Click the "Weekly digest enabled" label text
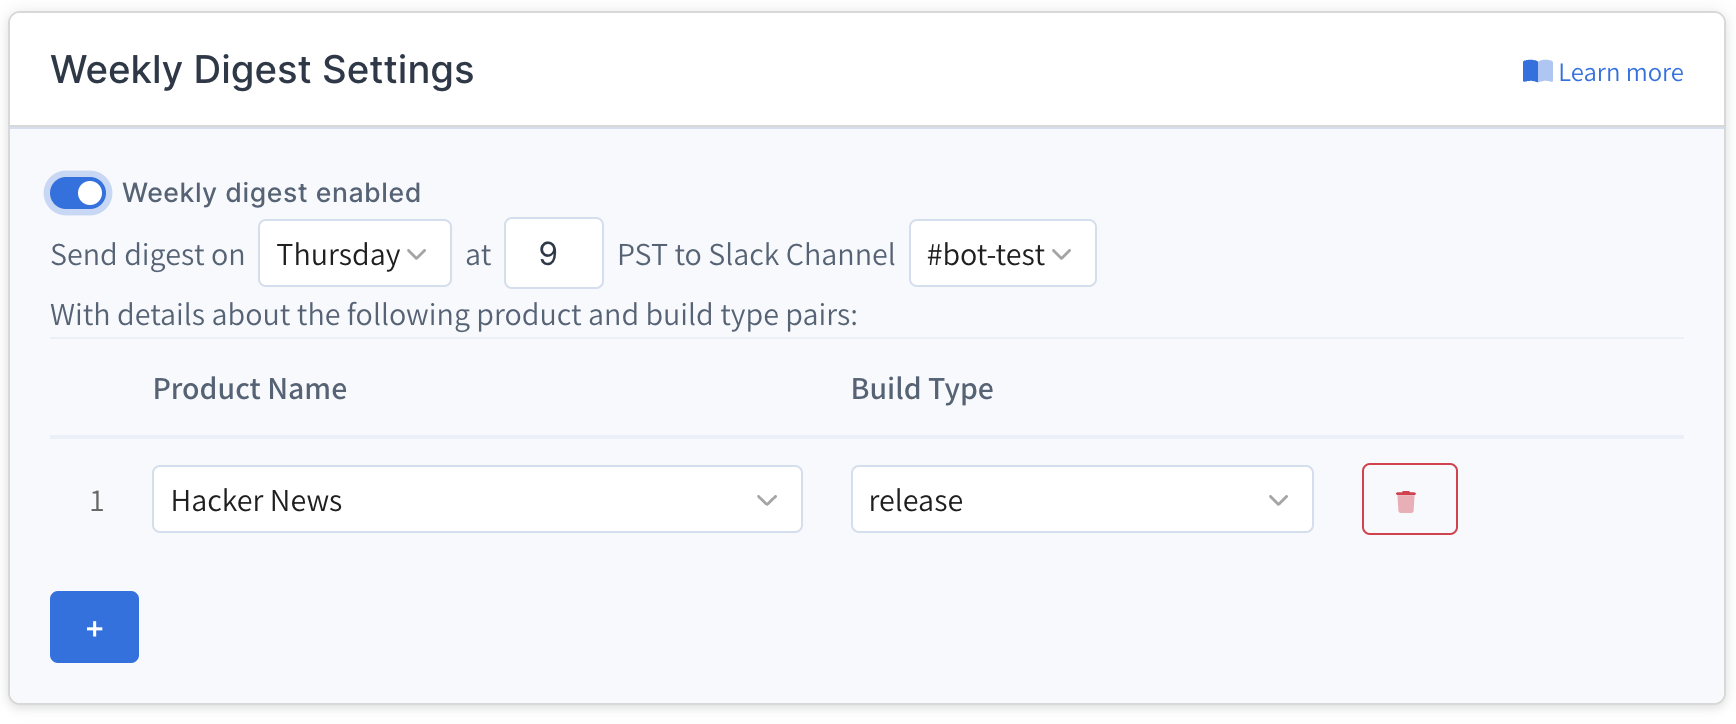This screenshot has height=724, width=1736. [271, 193]
